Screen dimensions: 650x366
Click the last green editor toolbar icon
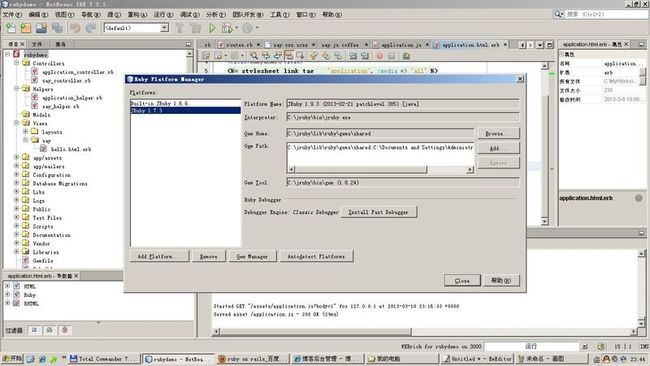pyautogui.click(x=406, y=56)
